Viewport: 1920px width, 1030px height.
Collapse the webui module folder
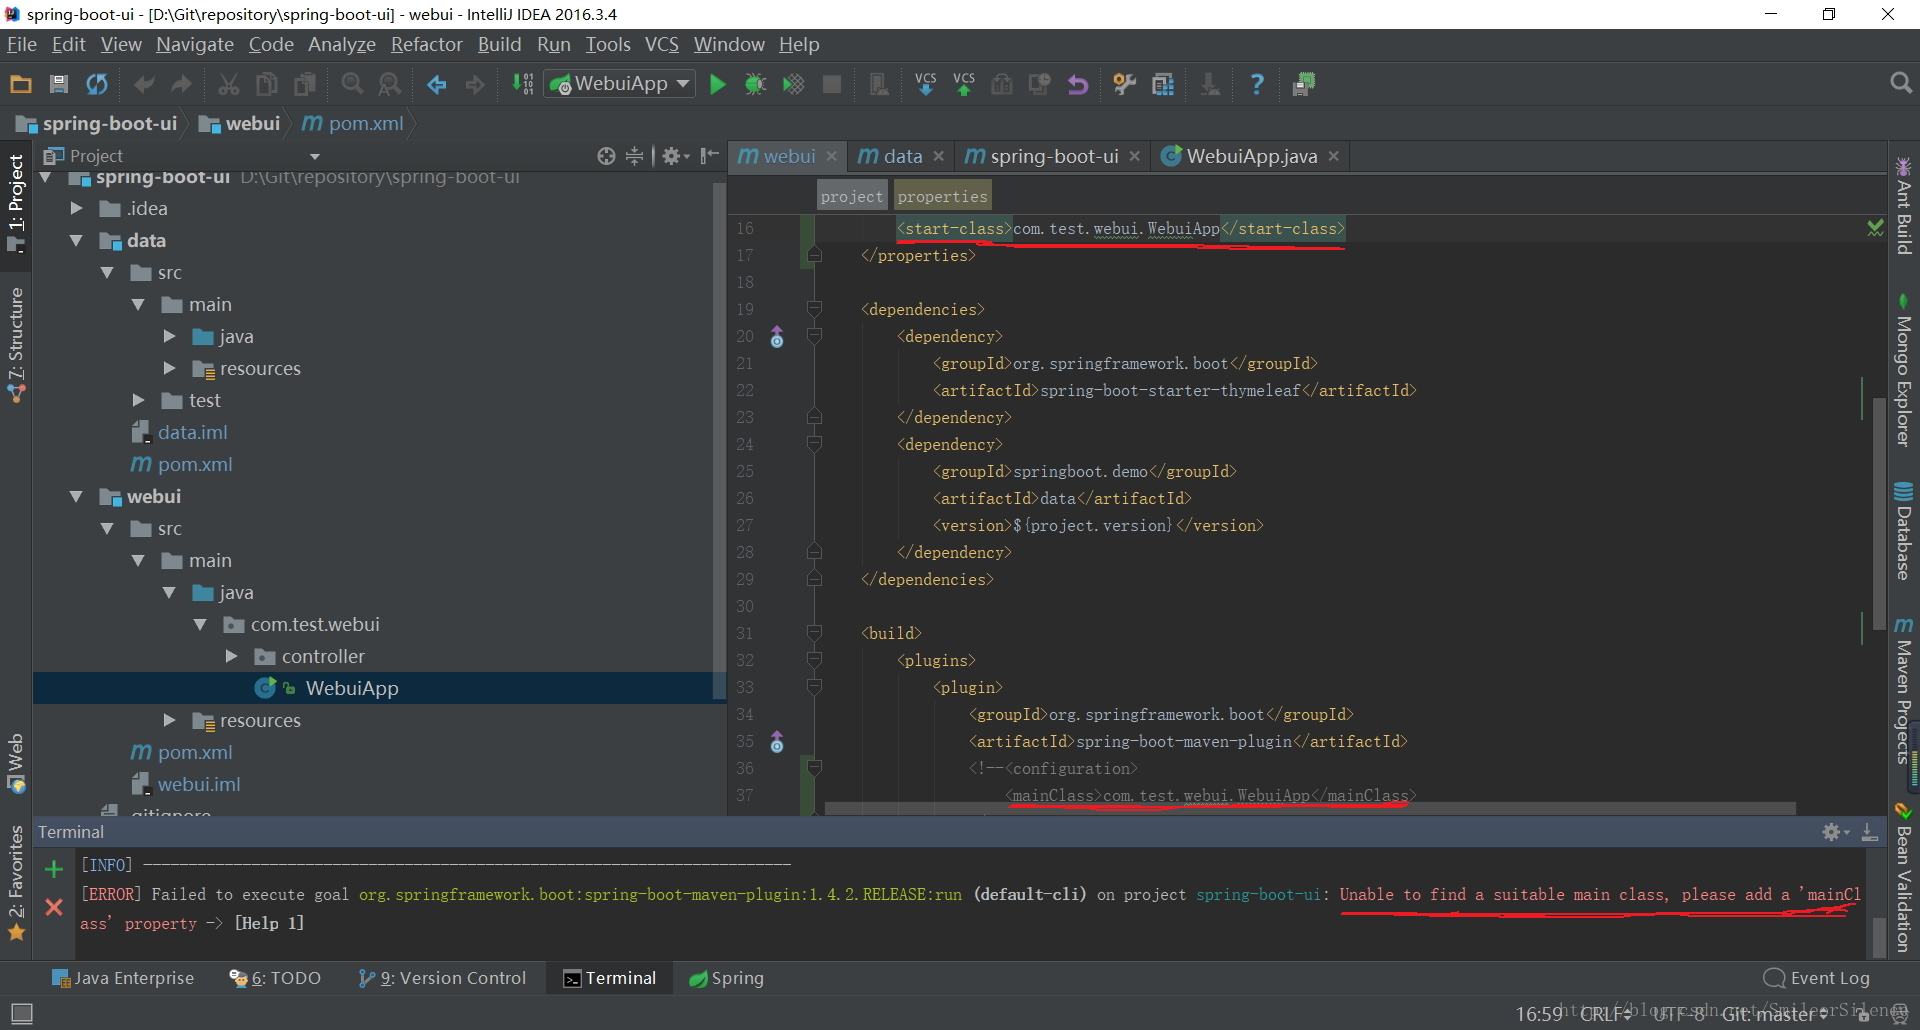[x=76, y=496]
